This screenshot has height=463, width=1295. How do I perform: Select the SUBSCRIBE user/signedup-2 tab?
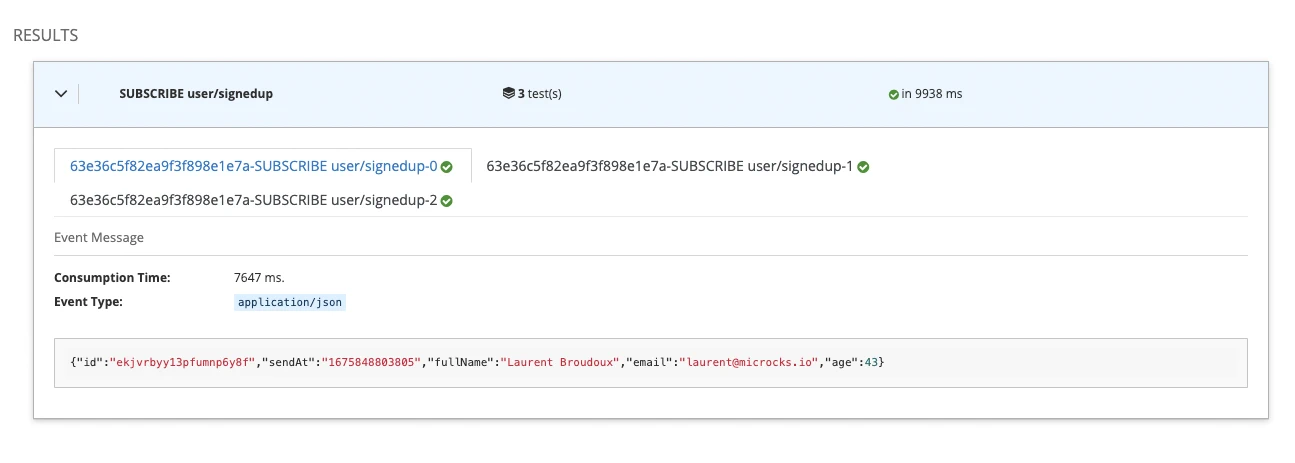click(x=253, y=200)
